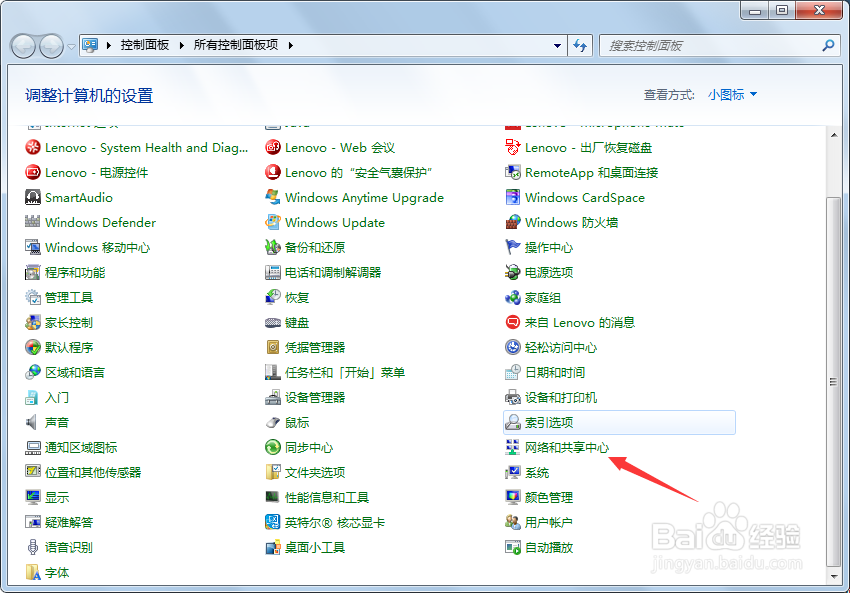
Task: Open 自动播放 link
Action: pyautogui.click(x=549, y=547)
